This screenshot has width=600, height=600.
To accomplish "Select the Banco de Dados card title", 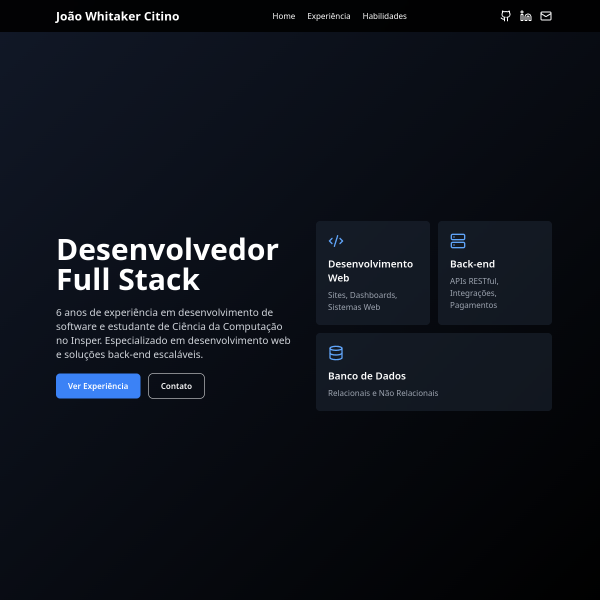I will [367, 376].
